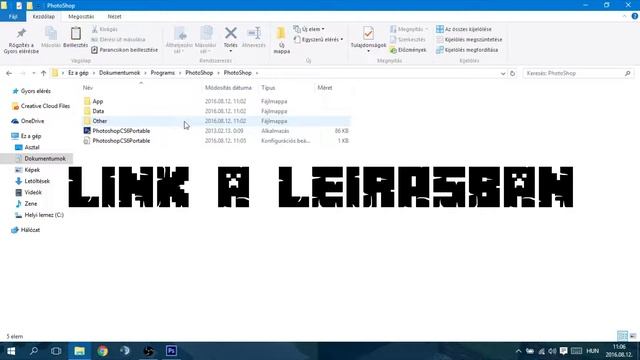Open Photoshop from the taskbar

pos(171,351)
